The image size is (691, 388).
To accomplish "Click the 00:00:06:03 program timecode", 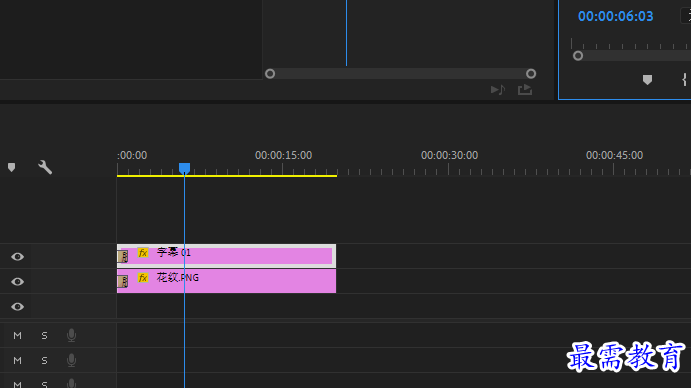I will pyautogui.click(x=615, y=16).
